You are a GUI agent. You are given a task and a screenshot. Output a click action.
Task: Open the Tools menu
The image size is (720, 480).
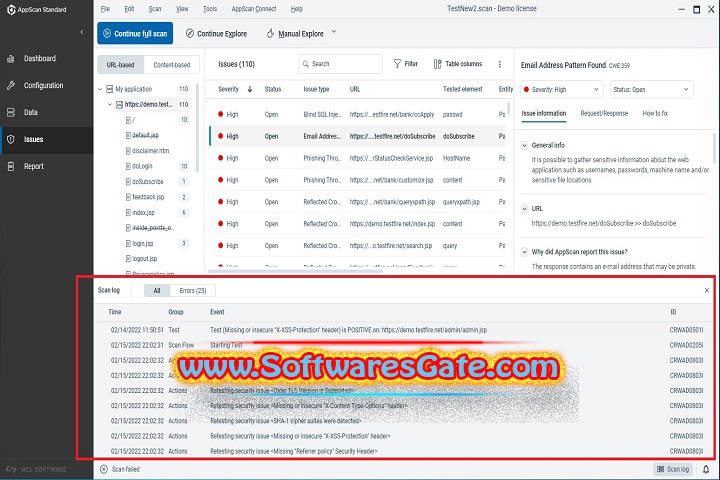click(210, 9)
